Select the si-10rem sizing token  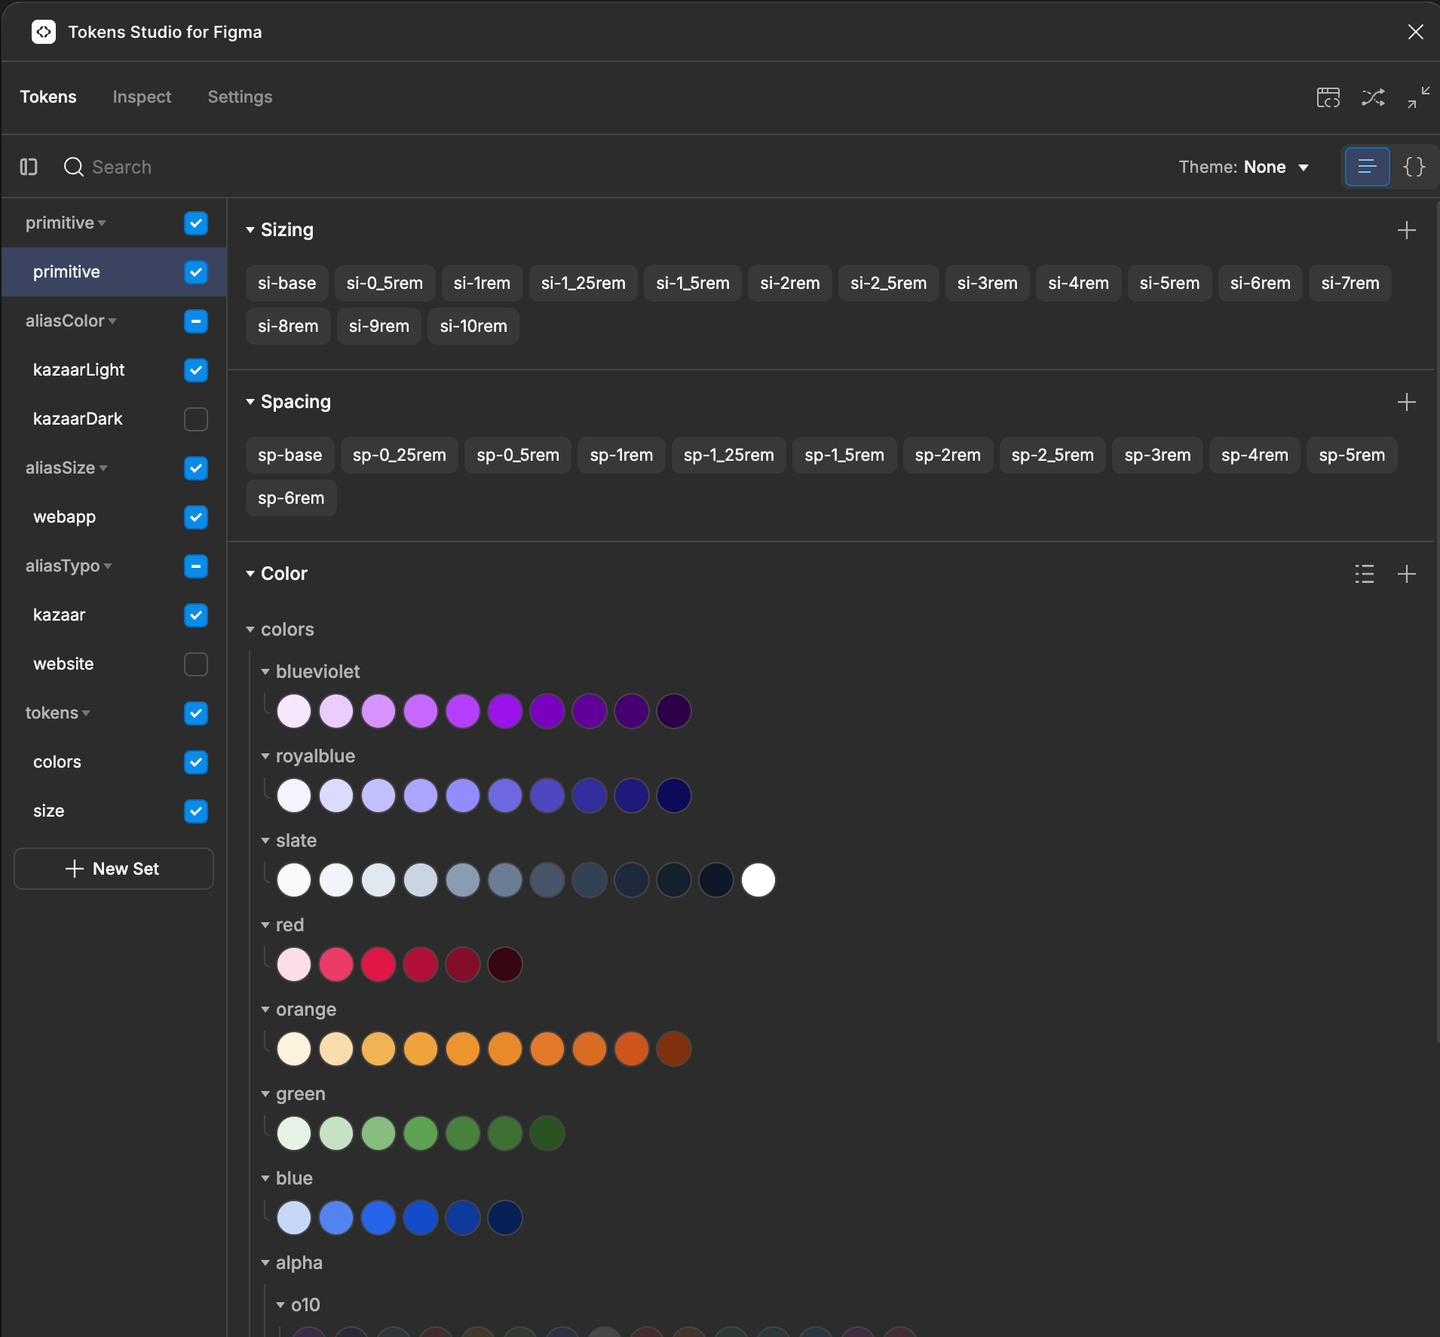(473, 326)
